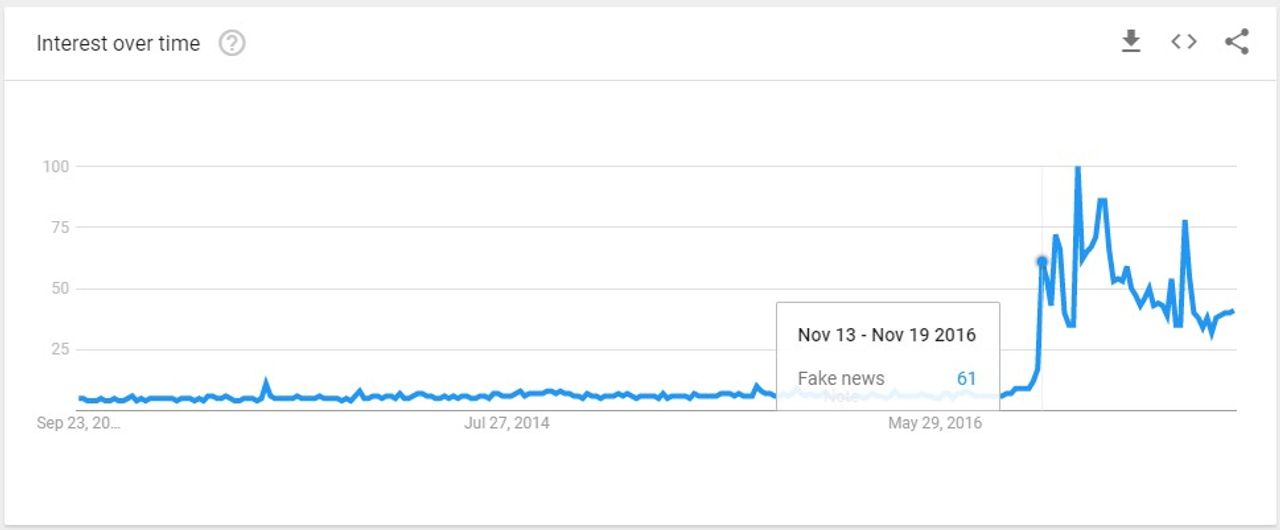The height and width of the screenshot is (530, 1280).
Task: Click the small early spike on the line
Action: tap(265, 381)
